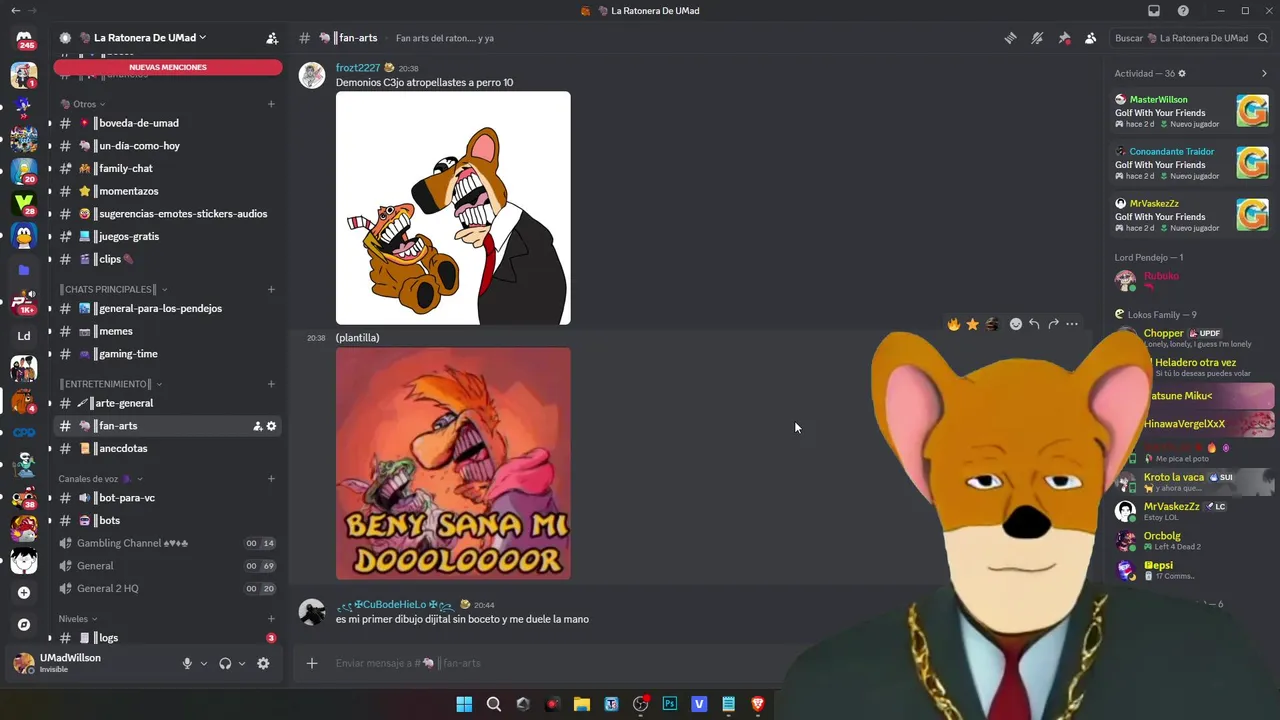Open Direct Messages home icon
The width and height of the screenshot is (1280, 720).
point(24,40)
